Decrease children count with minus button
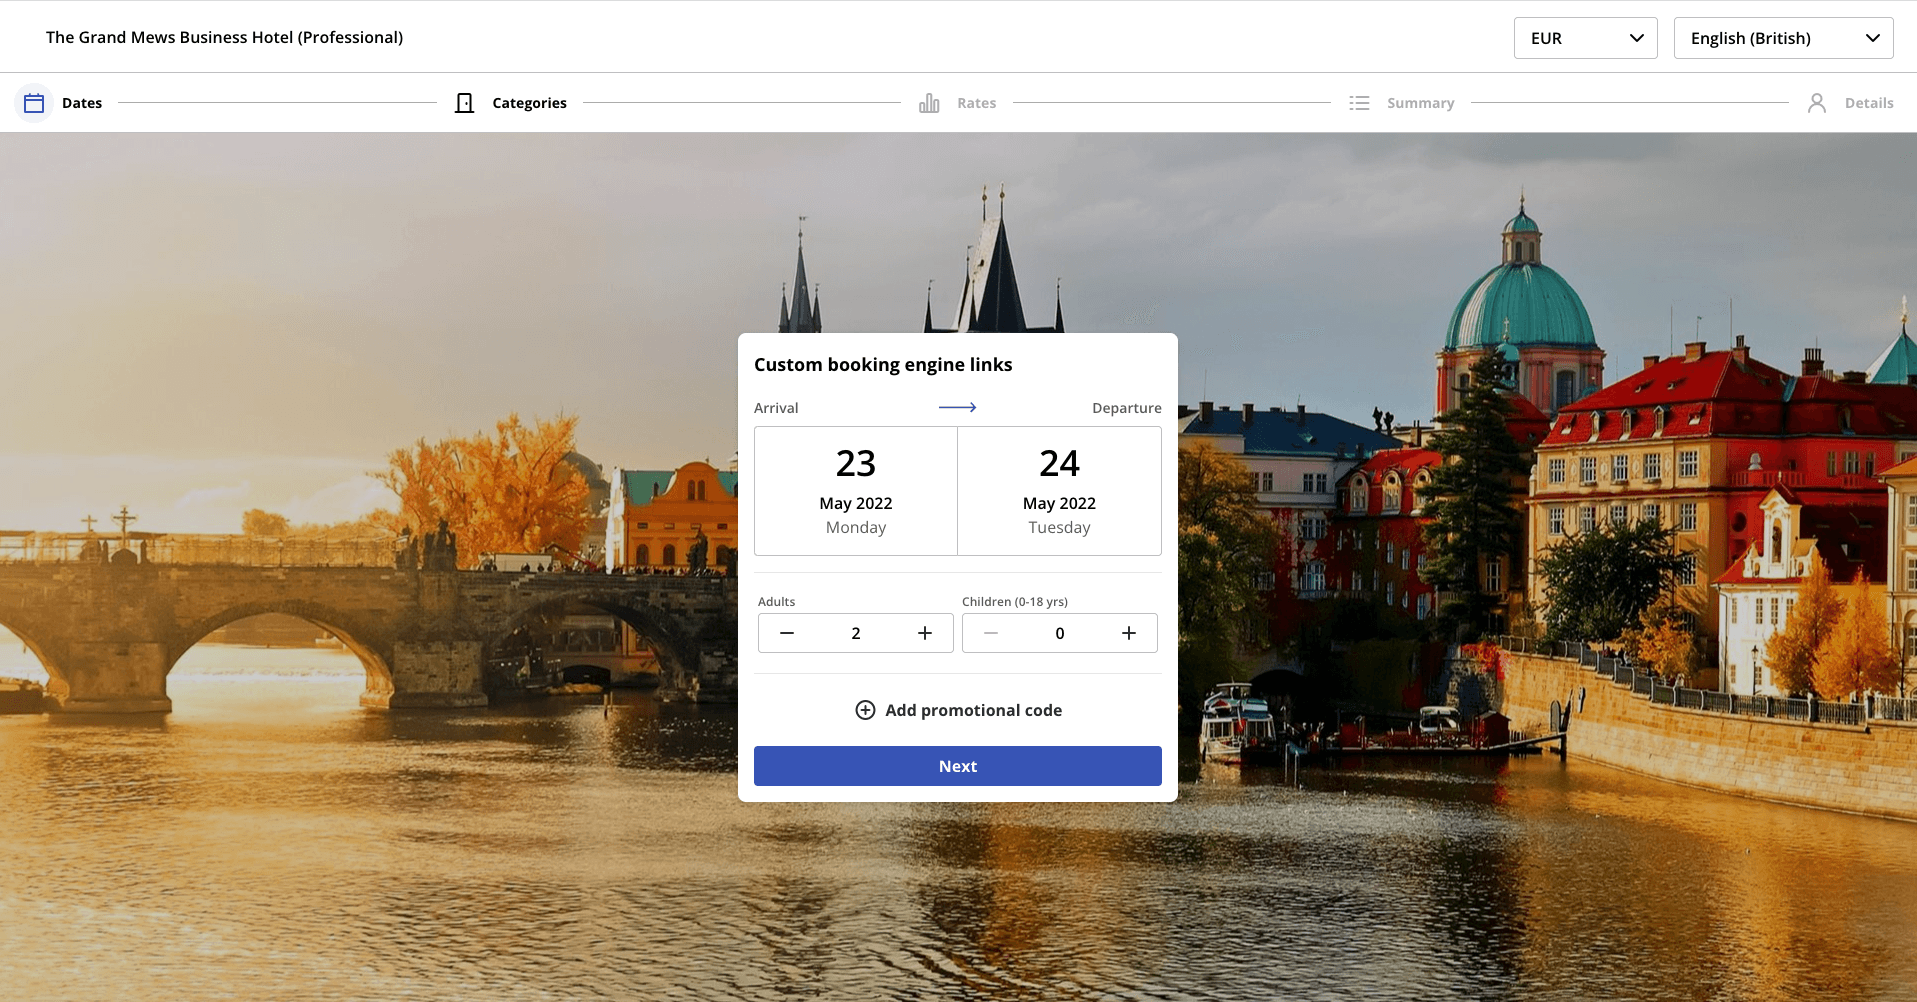This screenshot has height=1002, width=1917. [x=991, y=633]
